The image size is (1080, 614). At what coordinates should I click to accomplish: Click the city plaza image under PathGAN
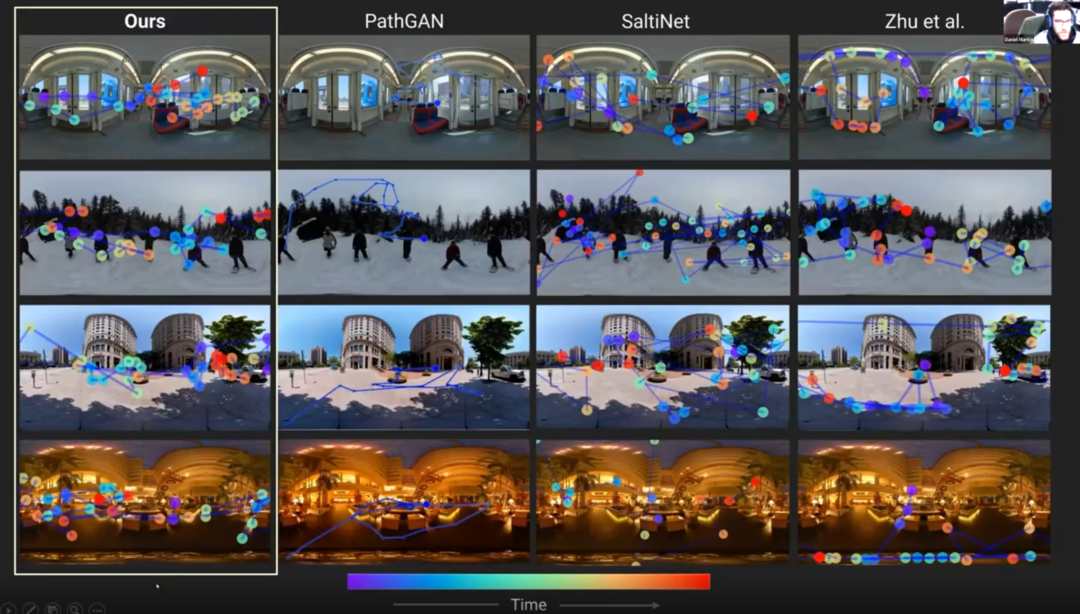pos(404,367)
